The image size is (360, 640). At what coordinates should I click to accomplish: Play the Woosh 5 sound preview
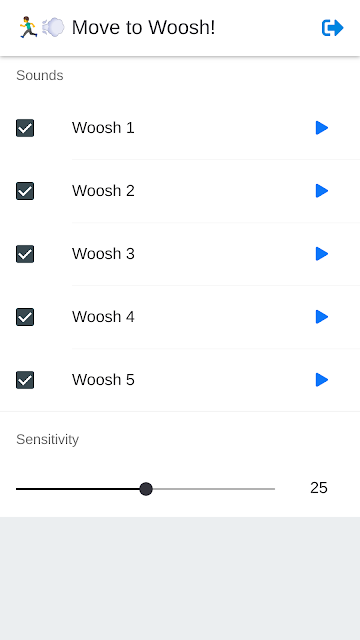click(x=322, y=380)
